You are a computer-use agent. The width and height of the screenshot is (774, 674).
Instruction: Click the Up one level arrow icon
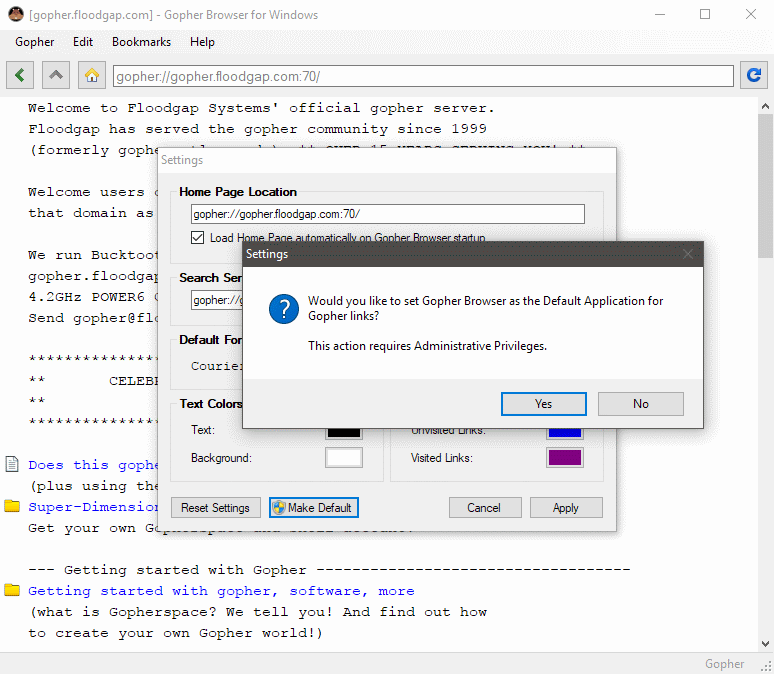(57, 76)
